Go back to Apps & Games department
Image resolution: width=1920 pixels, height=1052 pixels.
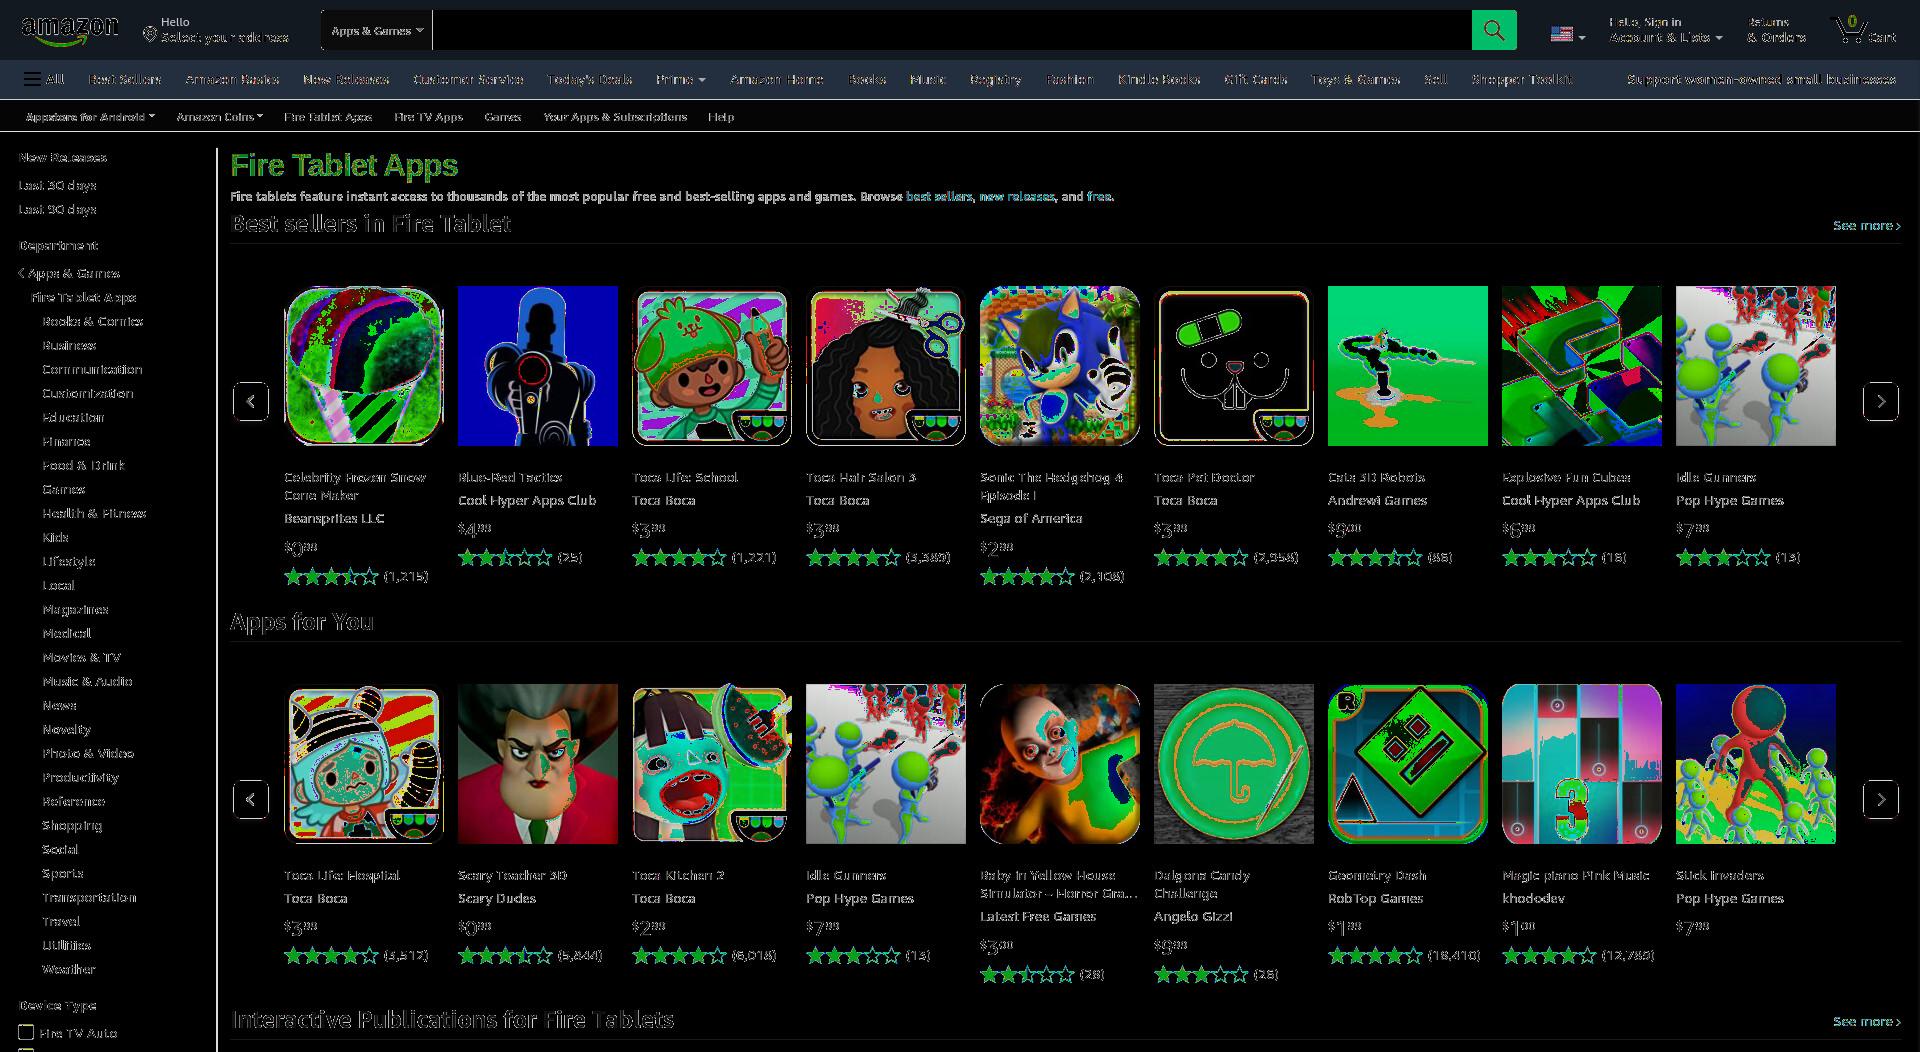69,273
